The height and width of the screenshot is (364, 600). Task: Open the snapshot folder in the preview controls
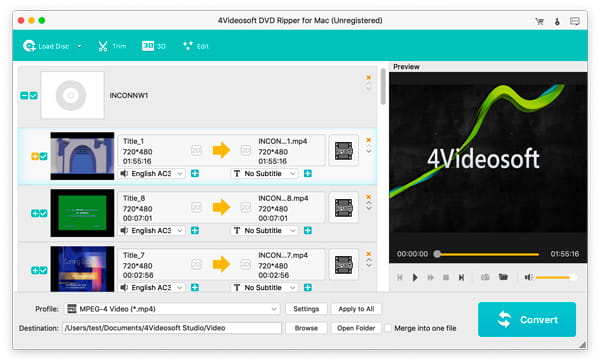pyautogui.click(x=503, y=277)
